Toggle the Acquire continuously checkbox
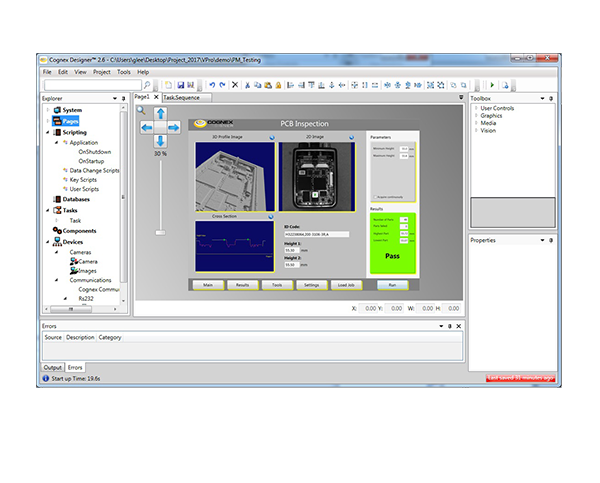Screen dimensions: 600x483 pos(375,197)
